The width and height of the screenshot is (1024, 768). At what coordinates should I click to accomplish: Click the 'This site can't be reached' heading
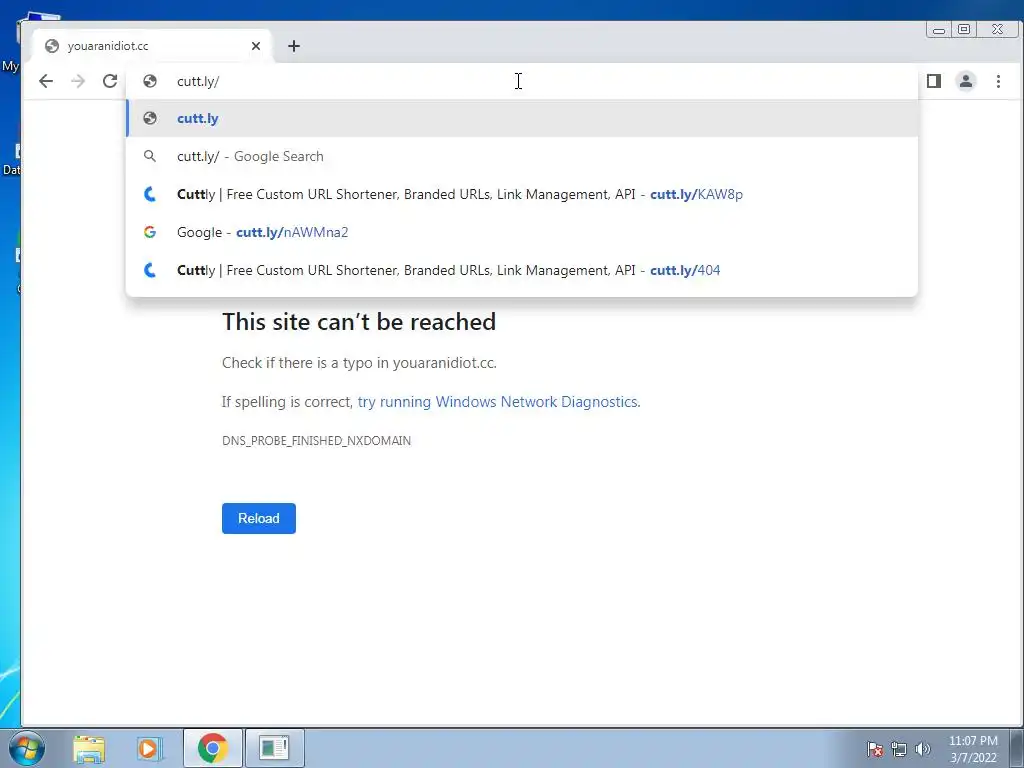click(359, 322)
